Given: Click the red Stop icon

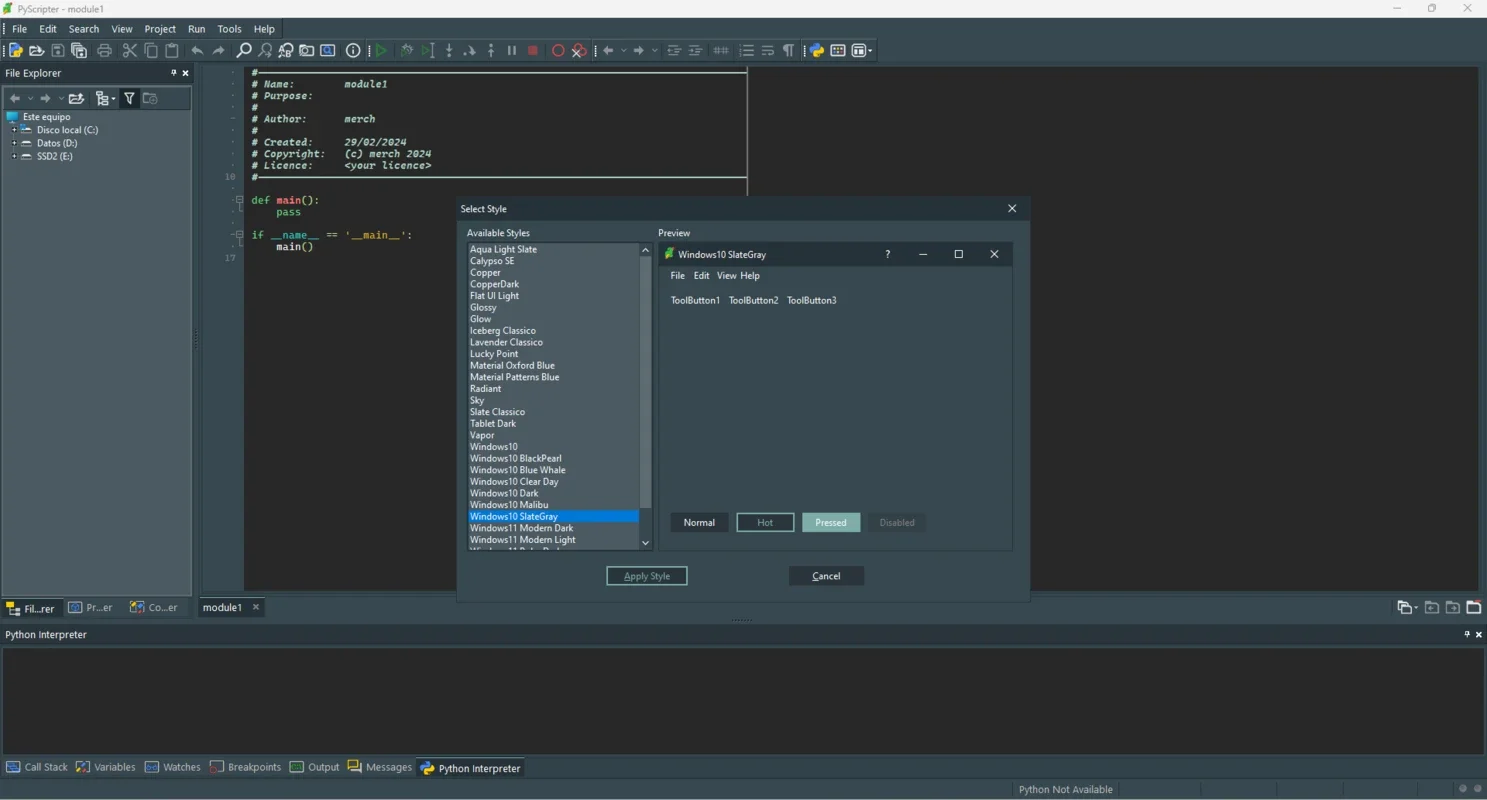Looking at the screenshot, I should pyautogui.click(x=533, y=51).
